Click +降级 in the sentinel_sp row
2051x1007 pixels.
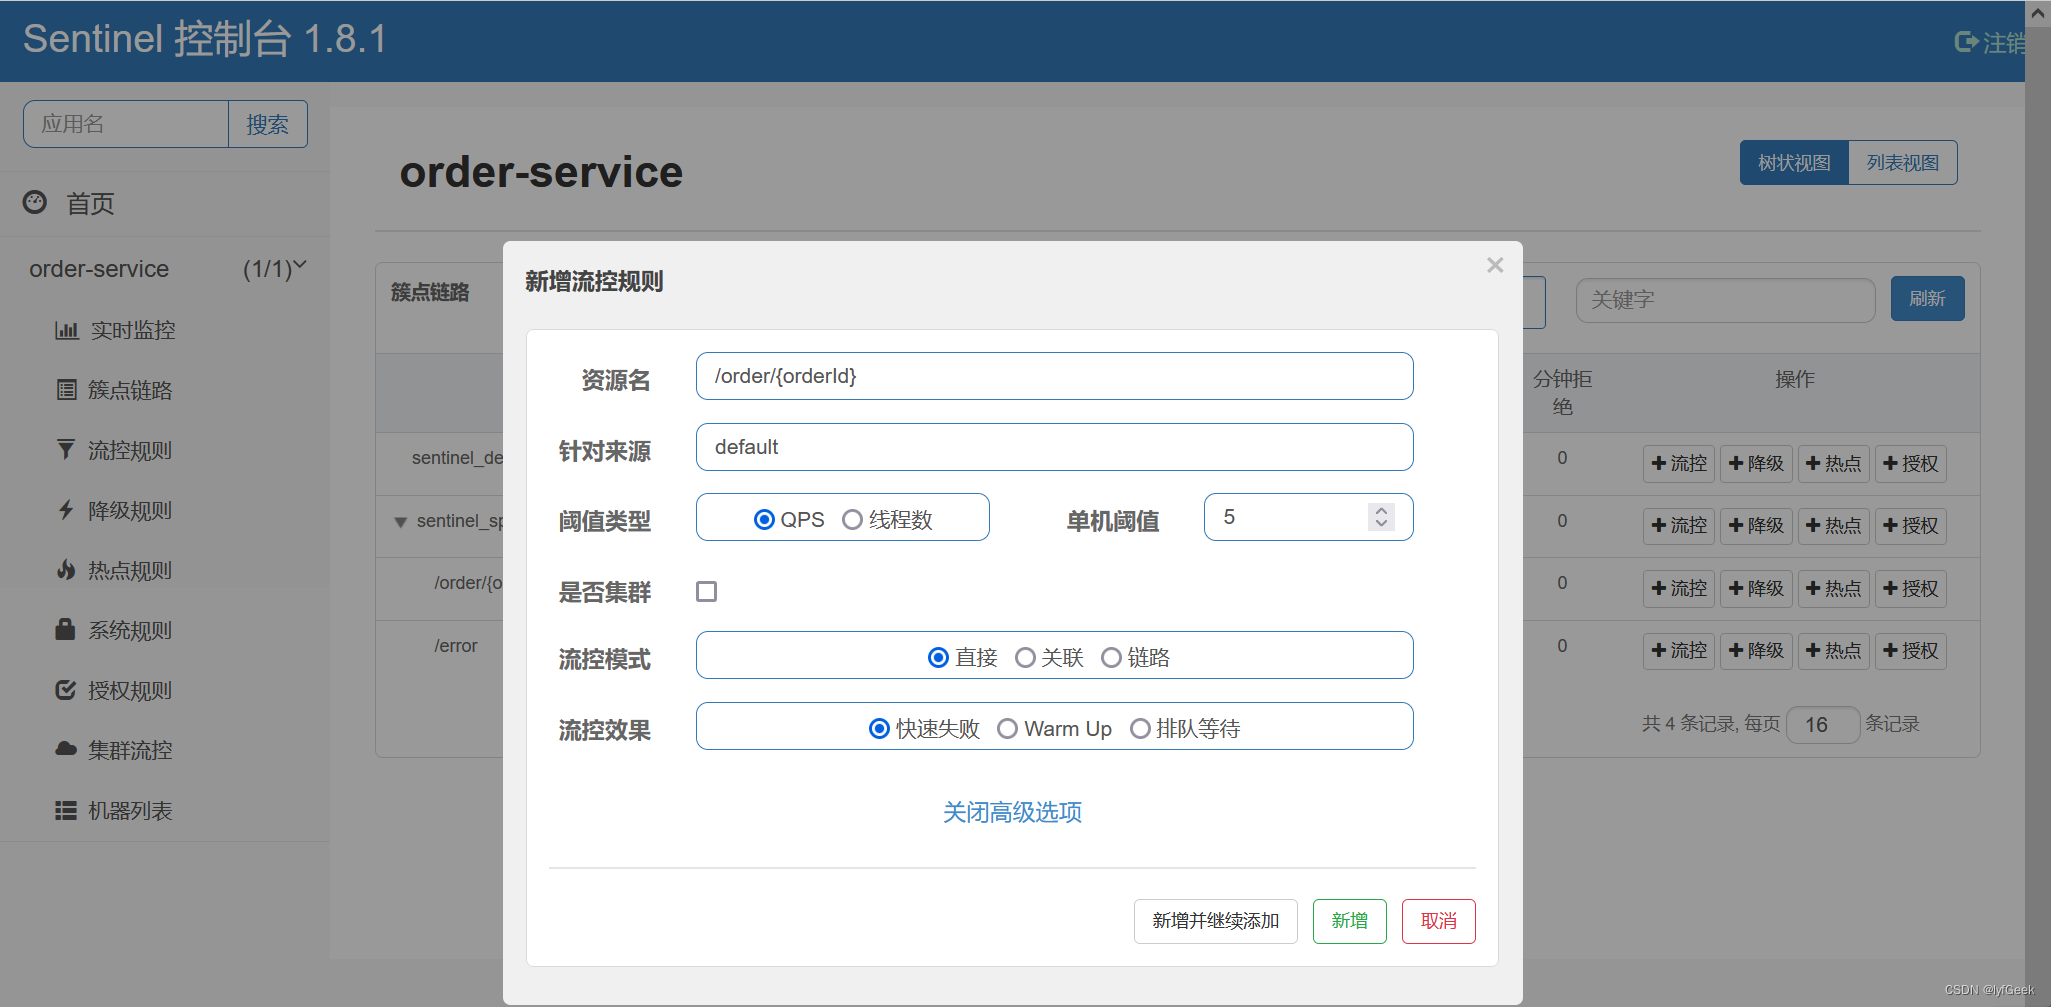(1756, 525)
